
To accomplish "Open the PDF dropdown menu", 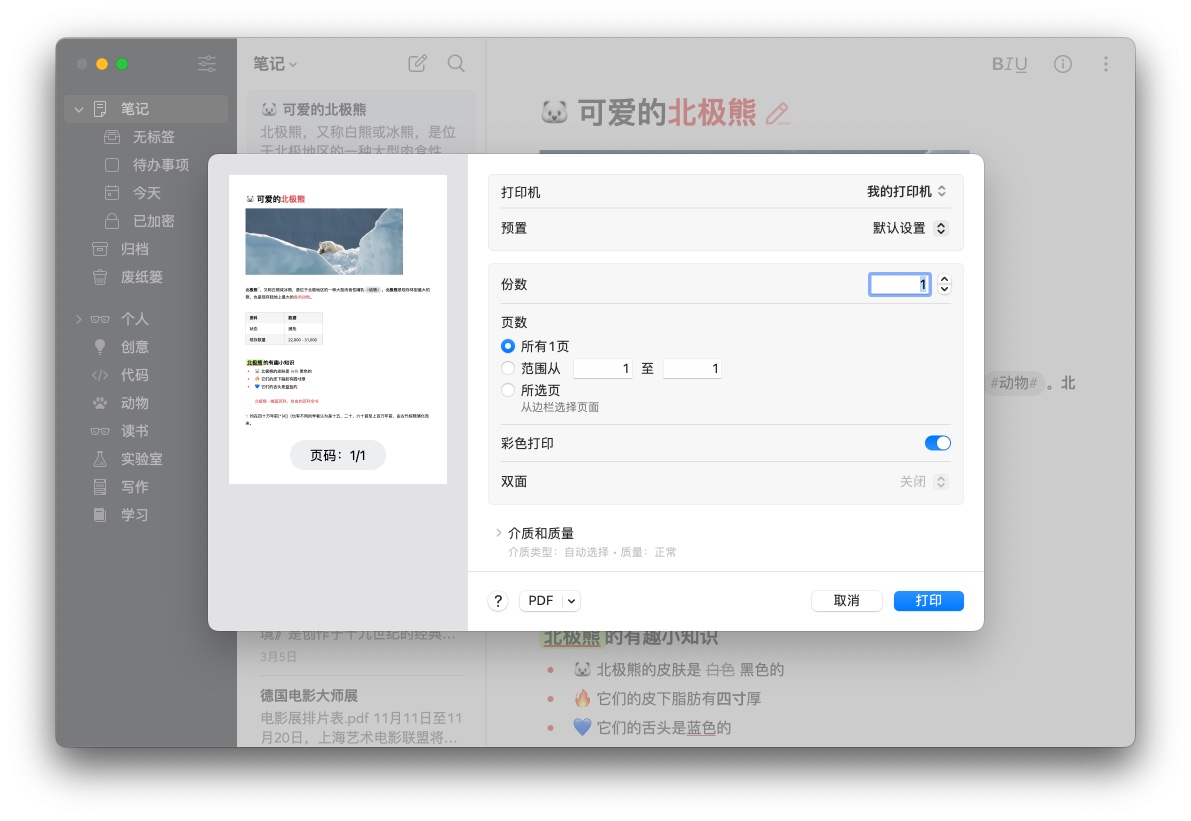I will tap(571, 601).
